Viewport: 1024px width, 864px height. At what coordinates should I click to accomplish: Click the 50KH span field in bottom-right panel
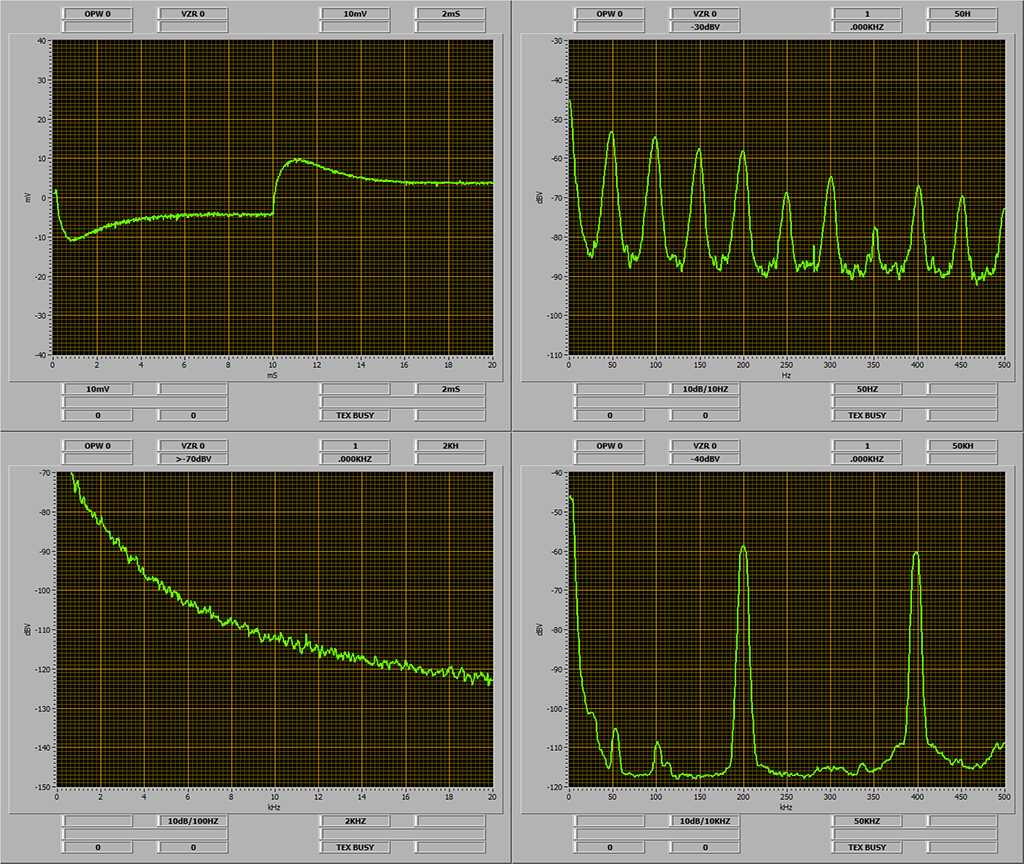click(x=961, y=446)
